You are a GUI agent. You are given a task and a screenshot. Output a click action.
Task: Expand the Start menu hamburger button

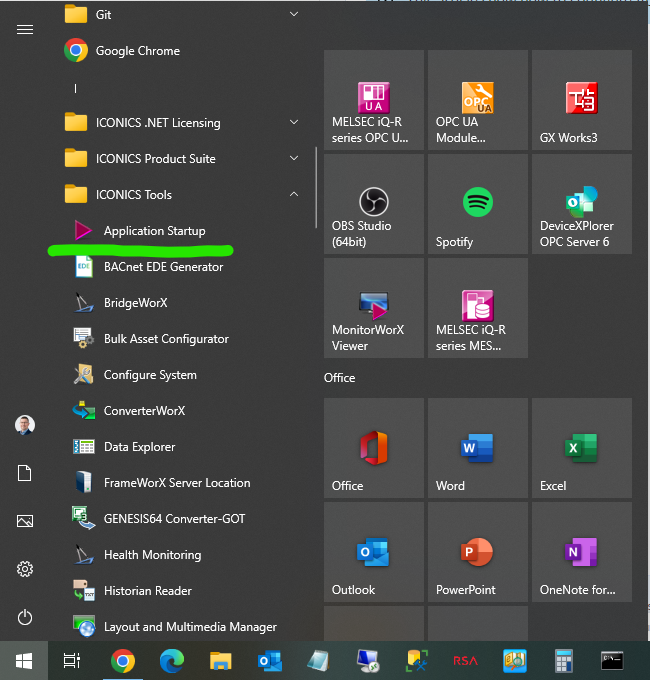25,29
